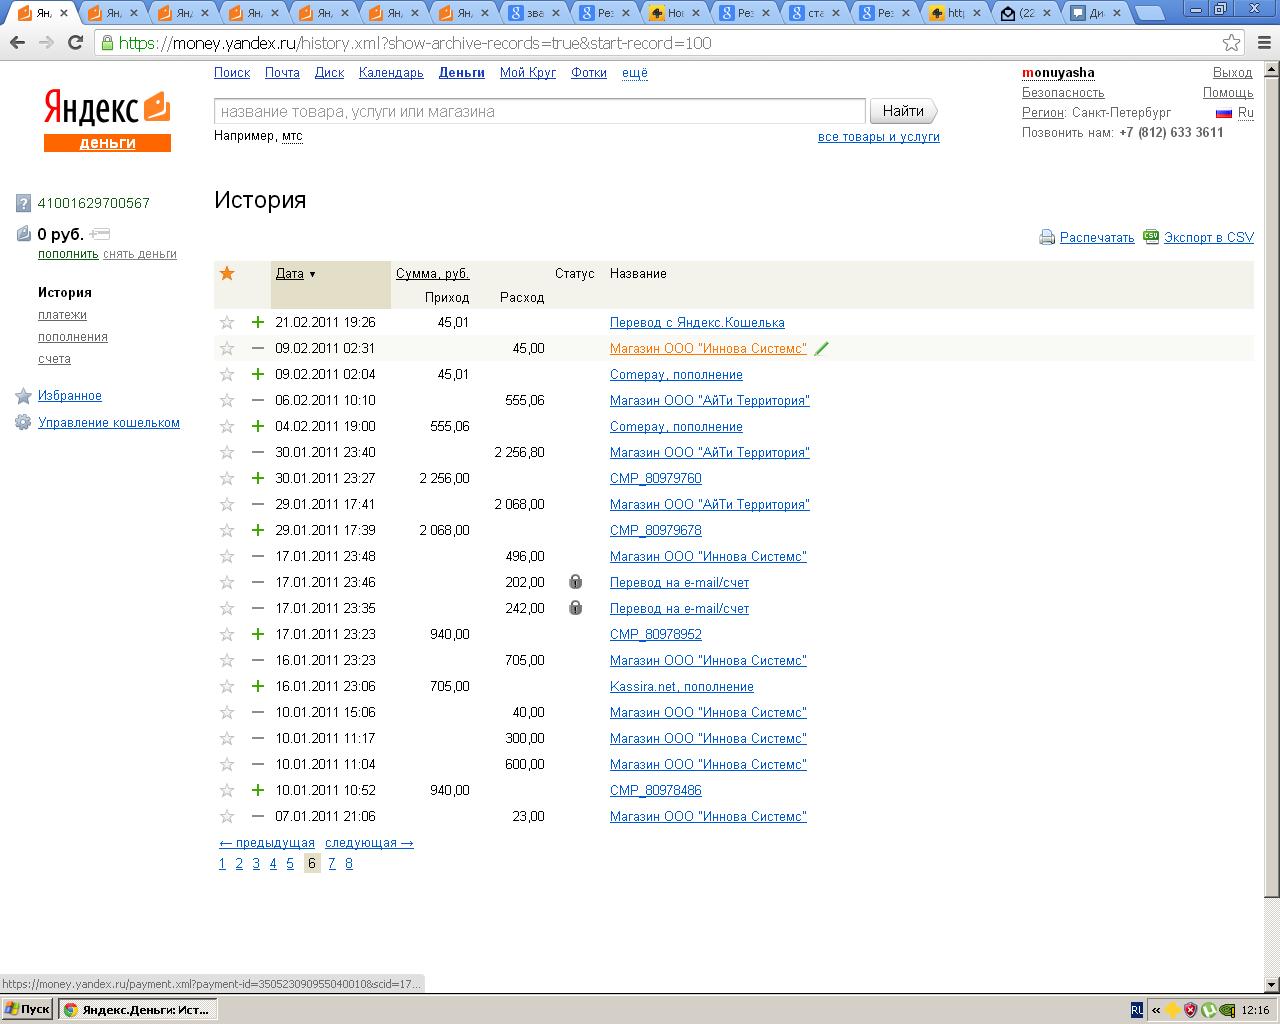Open the CMP_80979760 transaction
This screenshot has width=1280, height=1024.
point(656,478)
